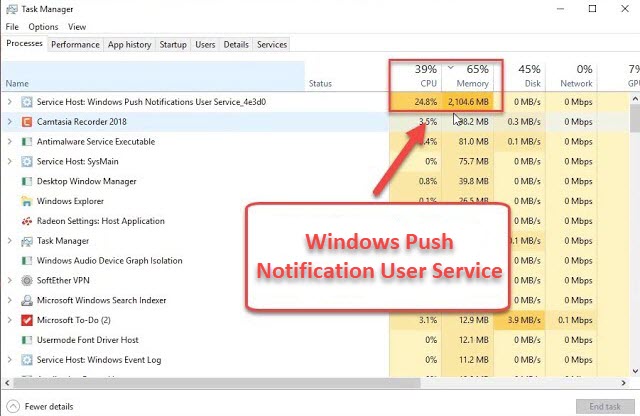Click the Desktop Window Manager icon
The height and width of the screenshot is (416, 640).
click(27, 181)
